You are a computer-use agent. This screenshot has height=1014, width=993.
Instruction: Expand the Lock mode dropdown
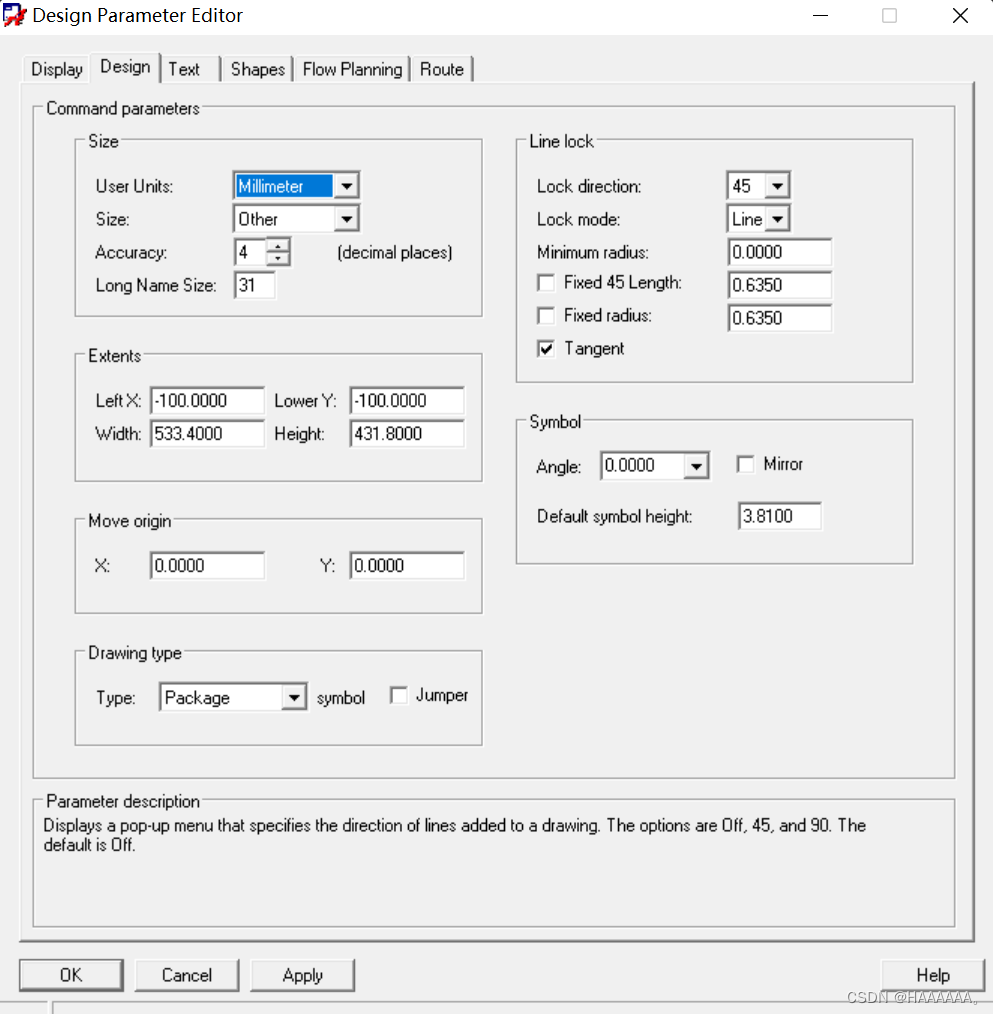coord(778,219)
